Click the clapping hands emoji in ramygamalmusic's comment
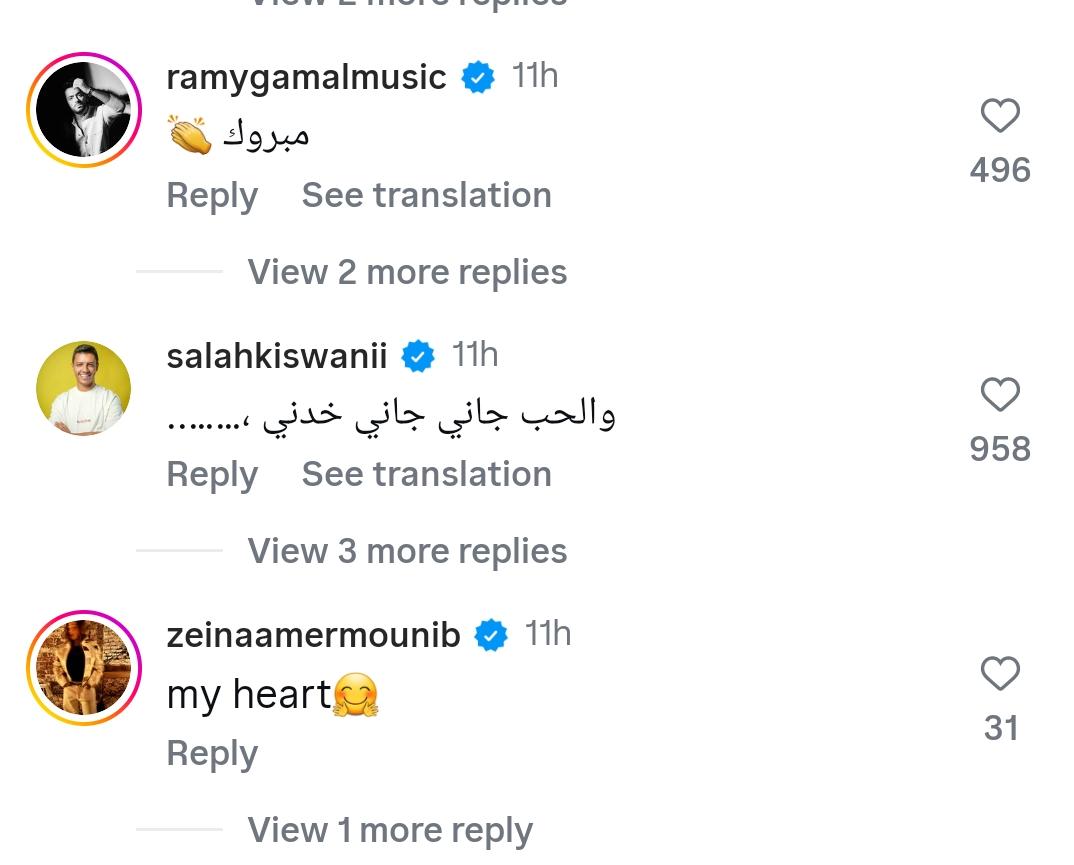Viewport: 1074px width, 865px height. [x=192, y=134]
